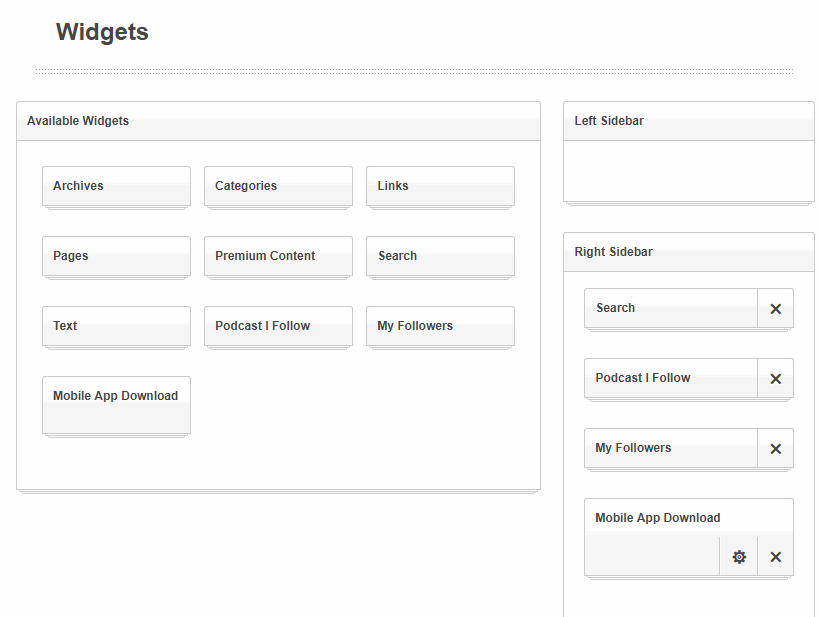Click the Right Sidebar panel header
This screenshot has width=818, height=617.
[688, 252]
